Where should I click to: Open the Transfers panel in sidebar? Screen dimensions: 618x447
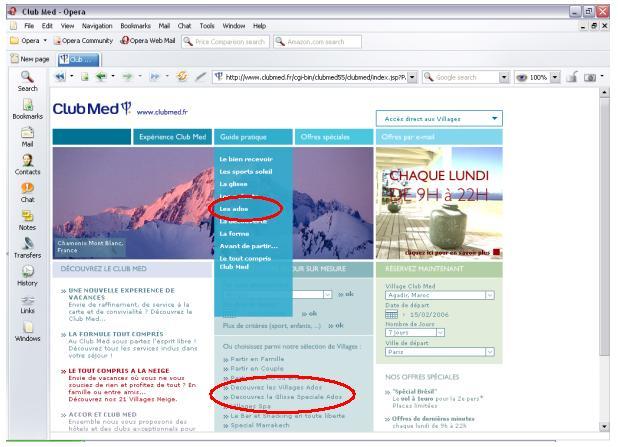pos(27,248)
